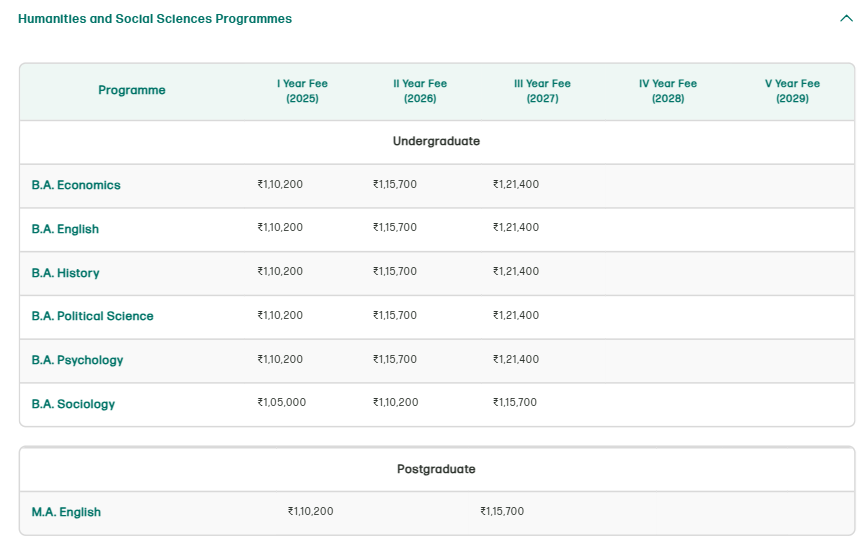Click the Humanities and Social Sciences Programmes heading
This screenshot has width=868, height=546.
(x=155, y=19)
